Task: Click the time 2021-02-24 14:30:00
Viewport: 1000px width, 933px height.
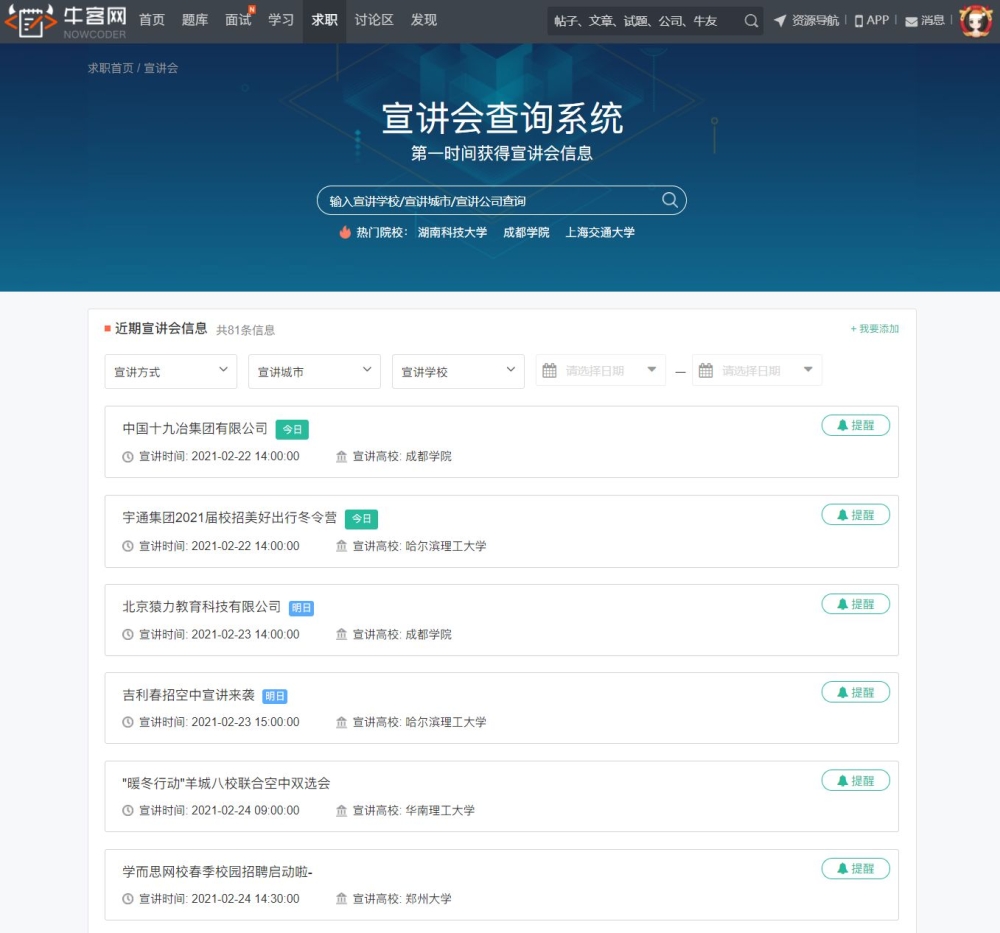Action: tap(246, 899)
